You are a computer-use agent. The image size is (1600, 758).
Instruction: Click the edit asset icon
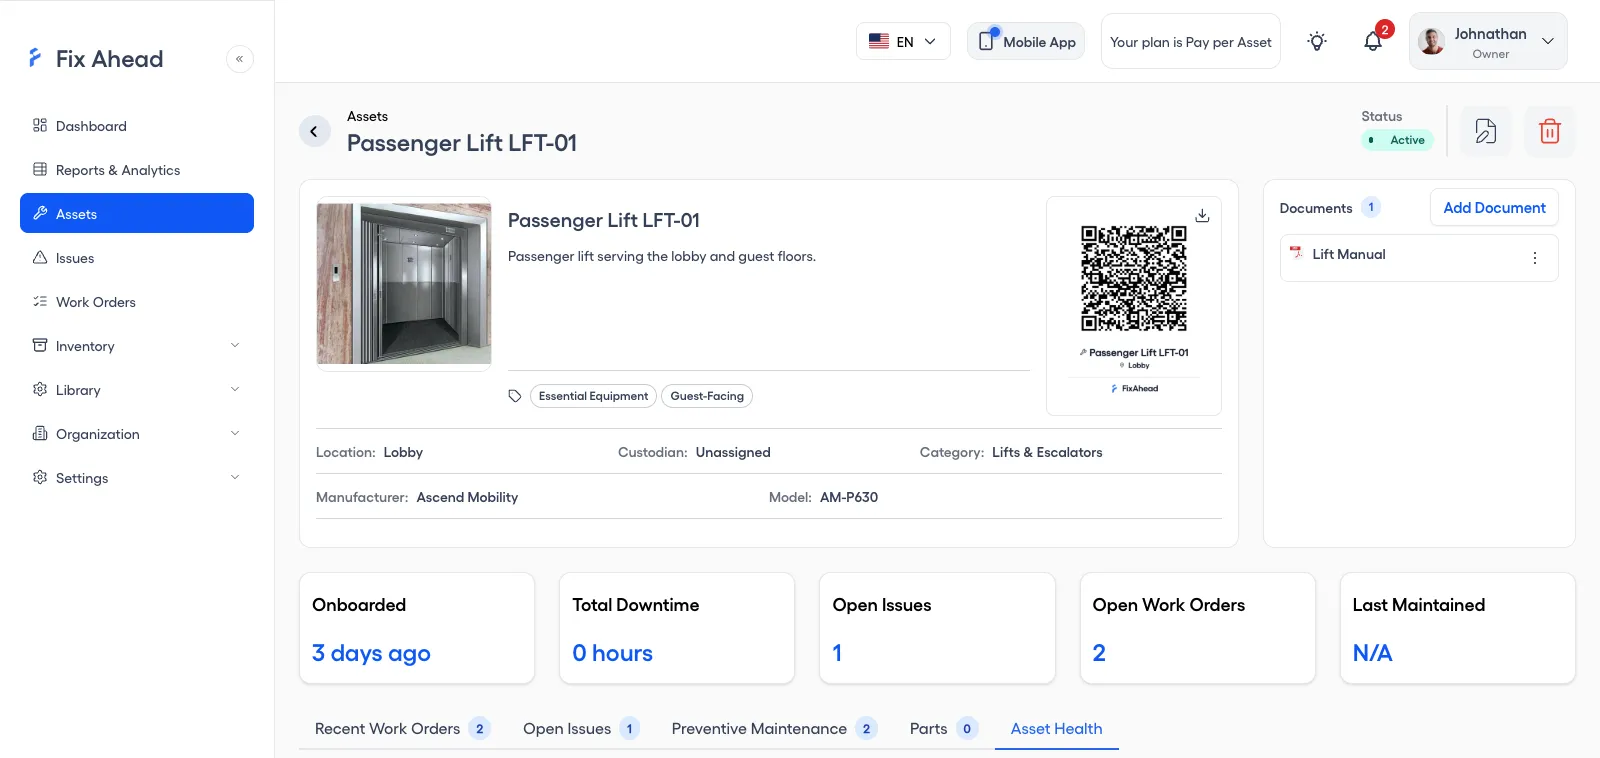click(1486, 131)
